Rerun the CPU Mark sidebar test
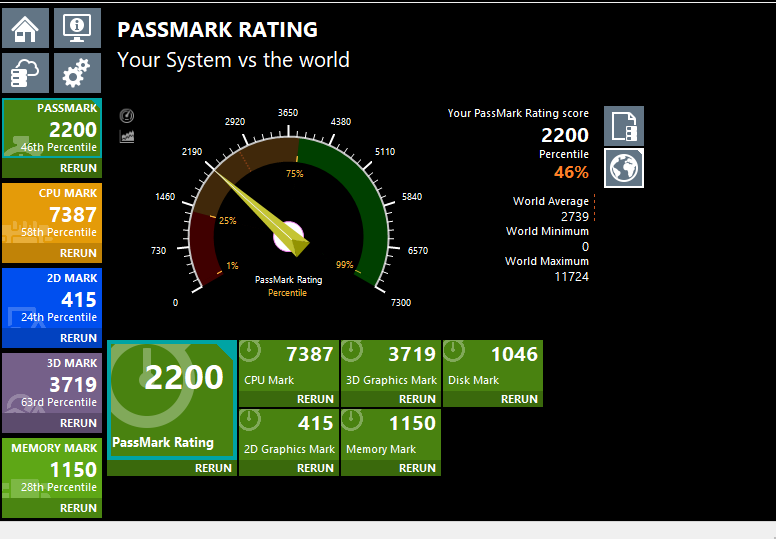This screenshot has height=539, width=776. click(78, 253)
